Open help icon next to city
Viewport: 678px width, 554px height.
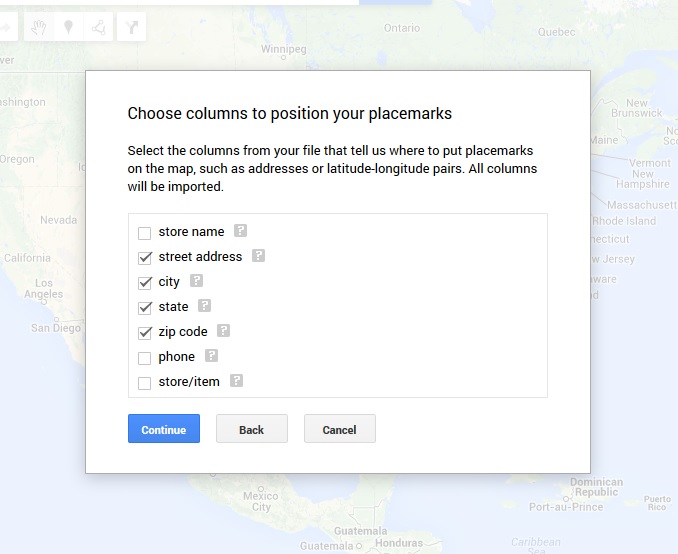point(196,281)
